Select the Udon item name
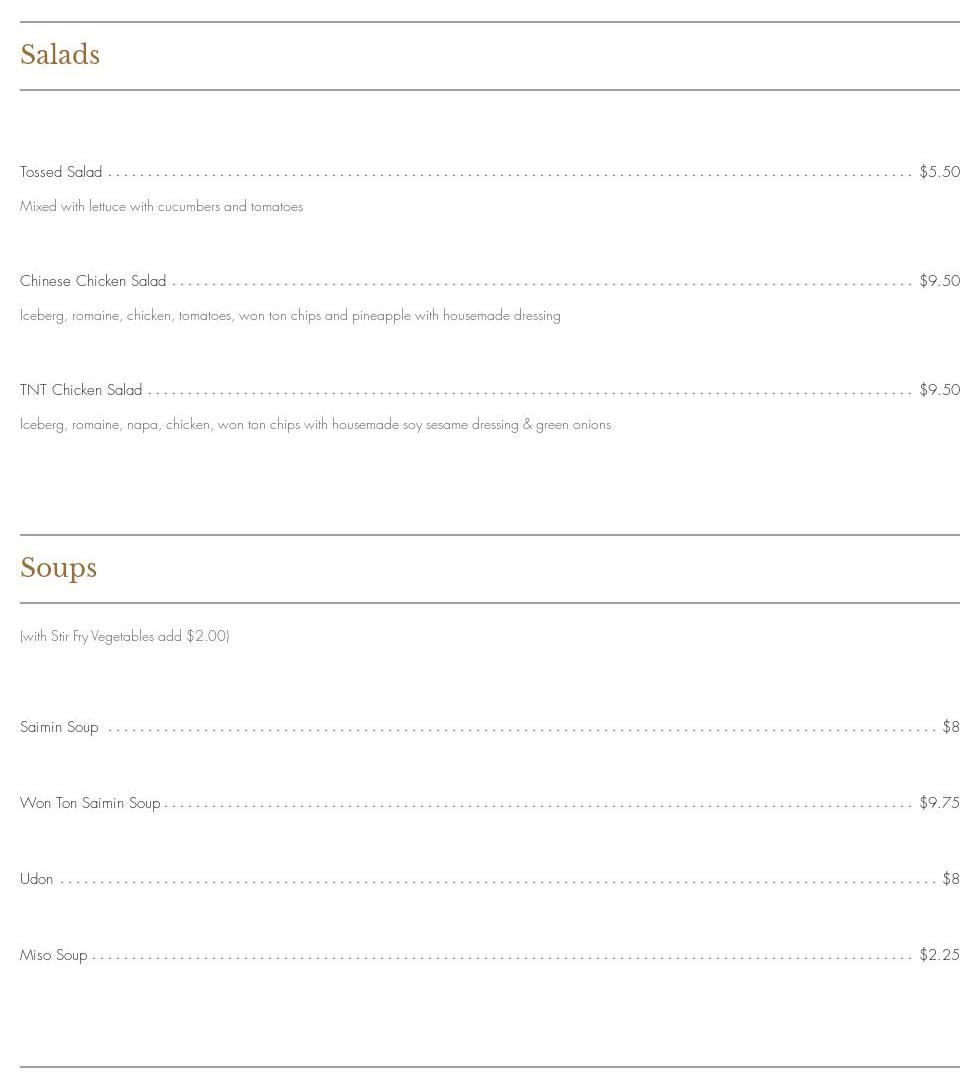Image resolution: width=965 pixels, height=1083 pixels. coord(37,879)
